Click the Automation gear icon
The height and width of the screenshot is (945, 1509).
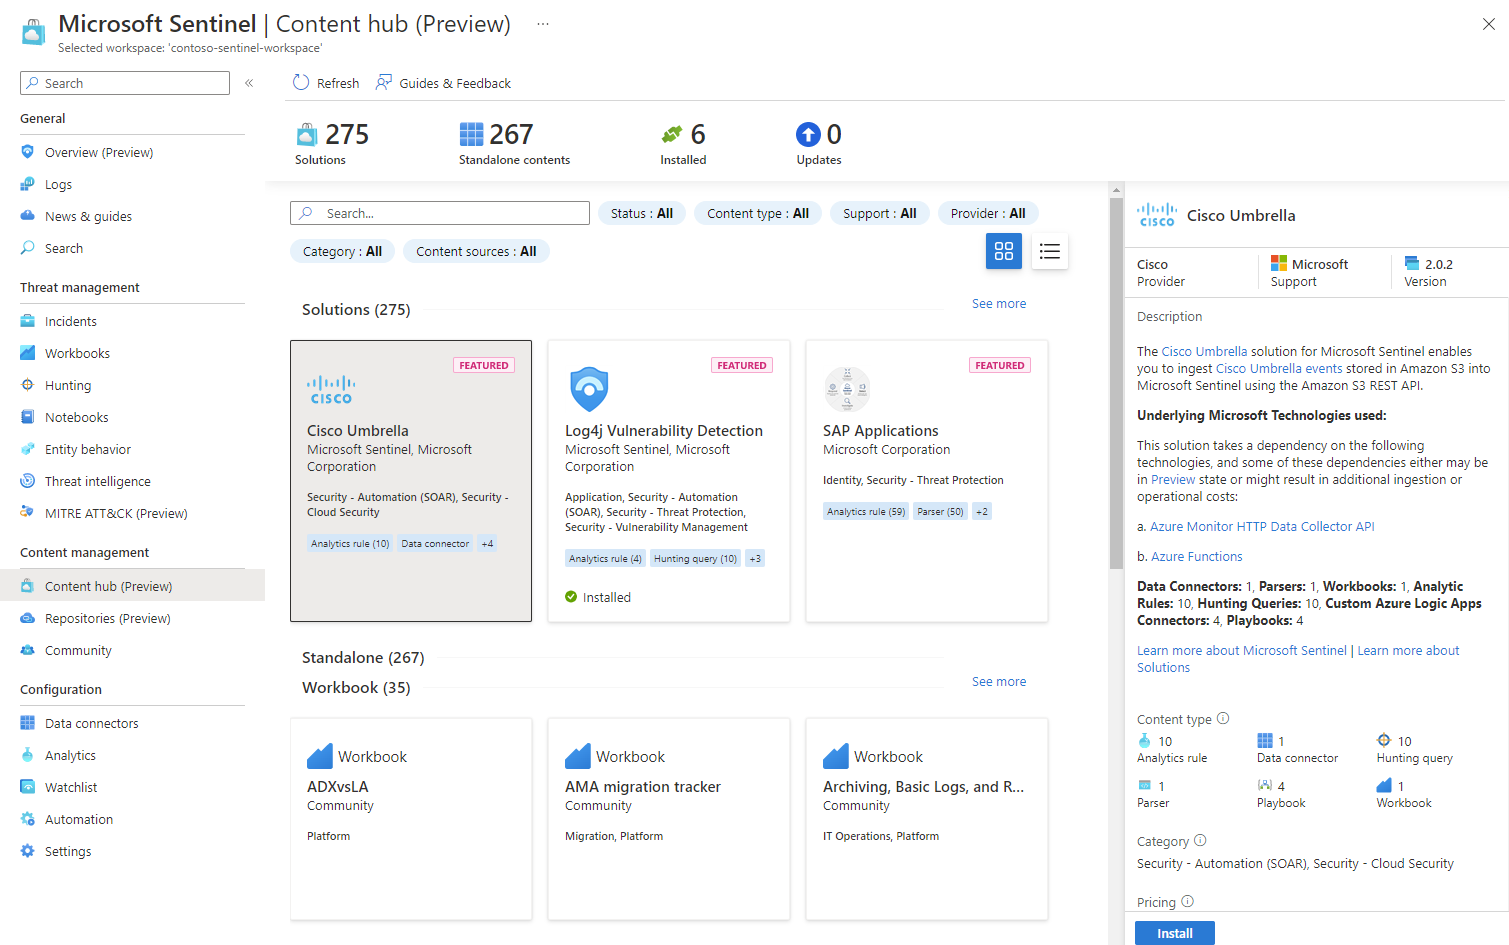pyautogui.click(x=28, y=819)
